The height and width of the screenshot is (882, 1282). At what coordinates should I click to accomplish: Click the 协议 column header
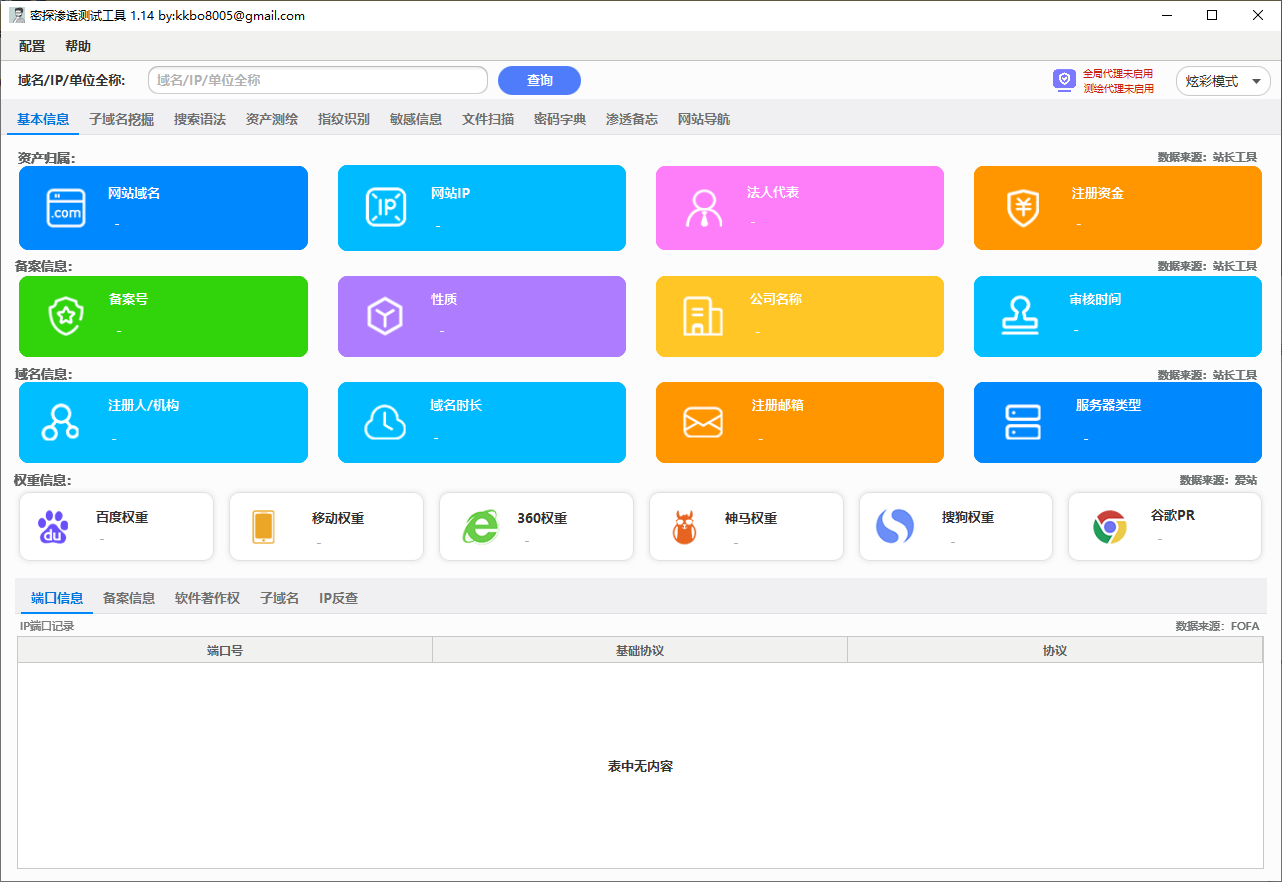pyautogui.click(x=1055, y=650)
